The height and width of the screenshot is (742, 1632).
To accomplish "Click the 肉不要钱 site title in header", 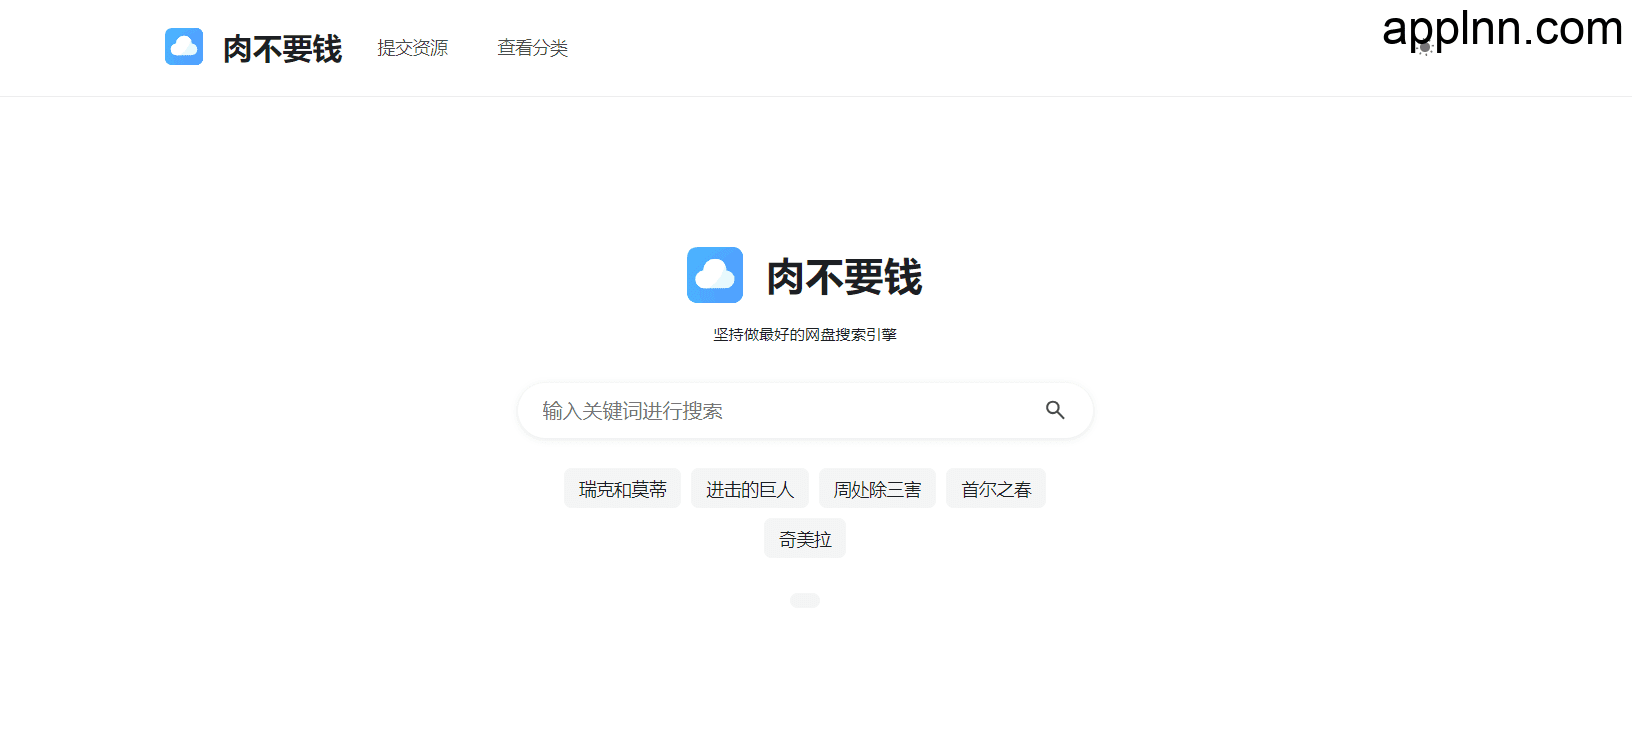I will pyautogui.click(x=283, y=48).
